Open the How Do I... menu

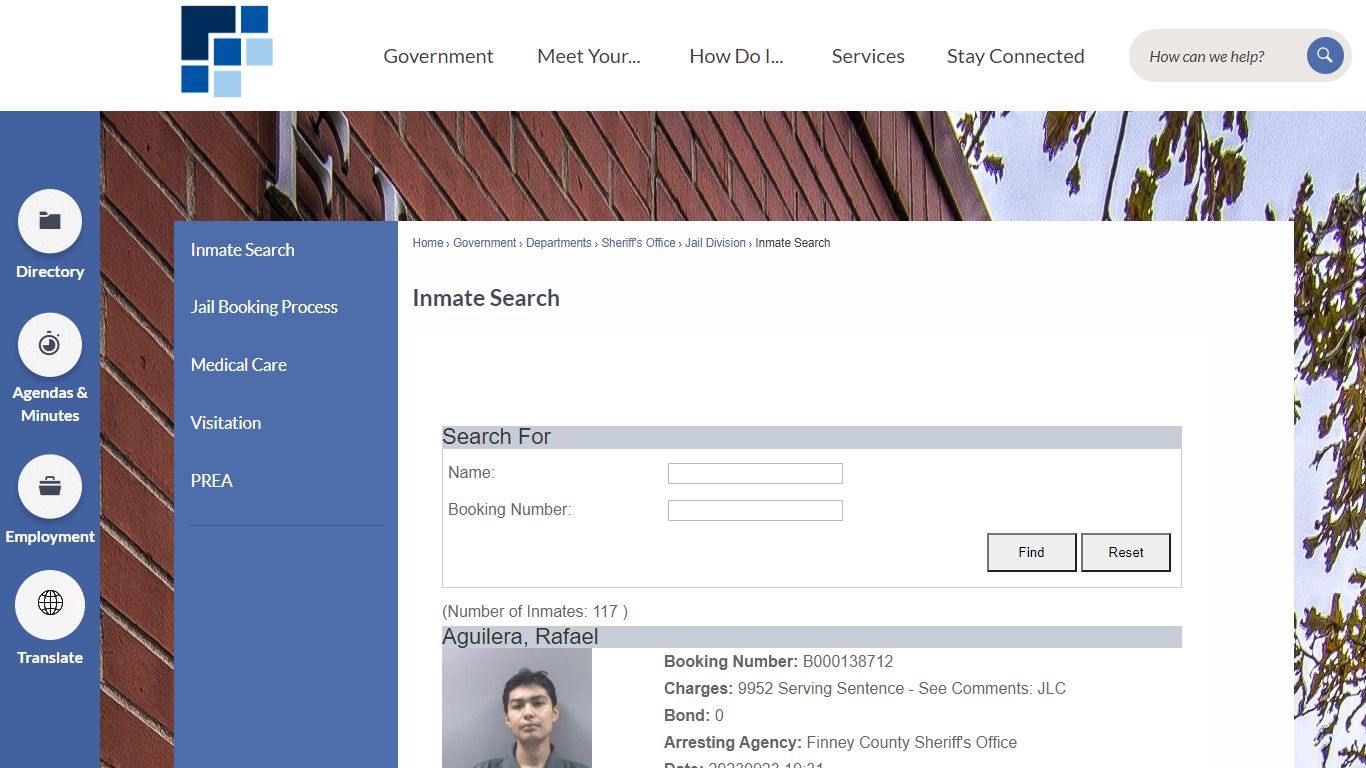[x=736, y=56]
